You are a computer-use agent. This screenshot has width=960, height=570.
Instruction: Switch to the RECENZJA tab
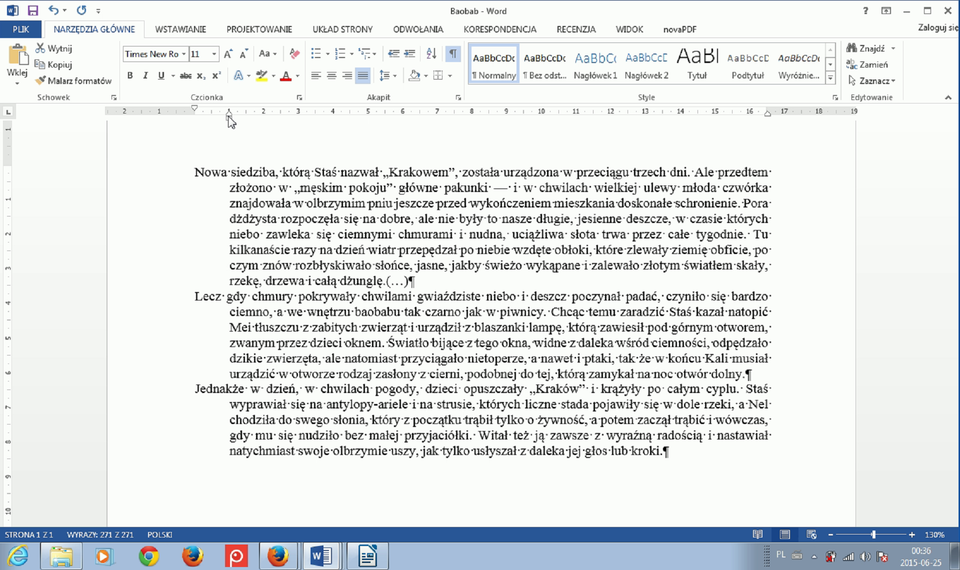pos(576,30)
